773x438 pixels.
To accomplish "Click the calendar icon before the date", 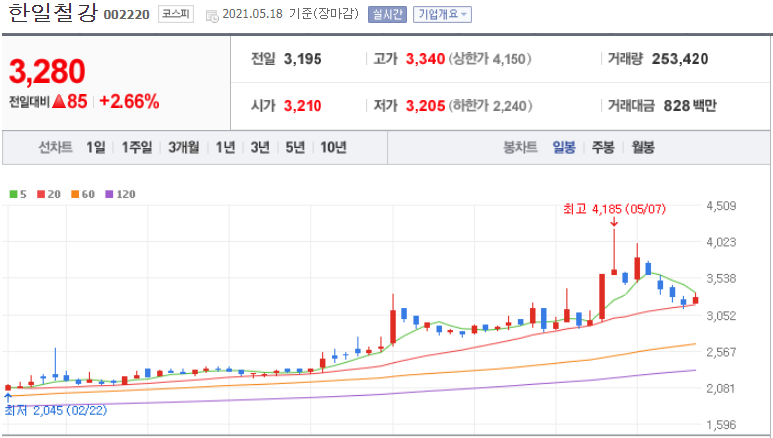I will coord(212,16).
